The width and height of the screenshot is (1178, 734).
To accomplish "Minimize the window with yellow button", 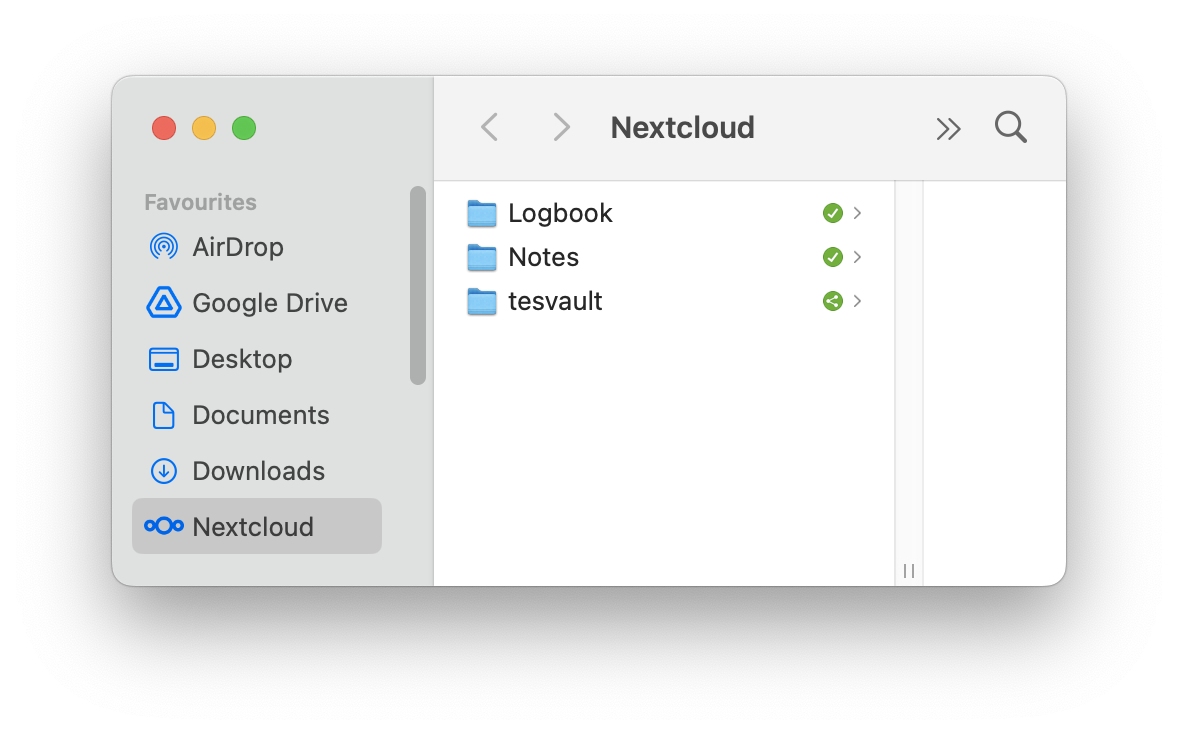I will pyautogui.click(x=204, y=128).
